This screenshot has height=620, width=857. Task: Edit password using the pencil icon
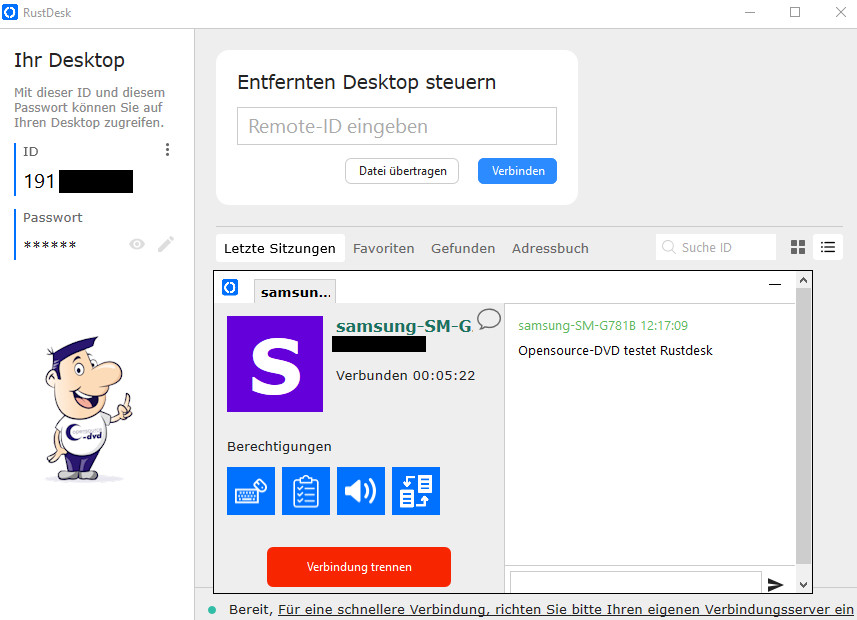click(166, 244)
